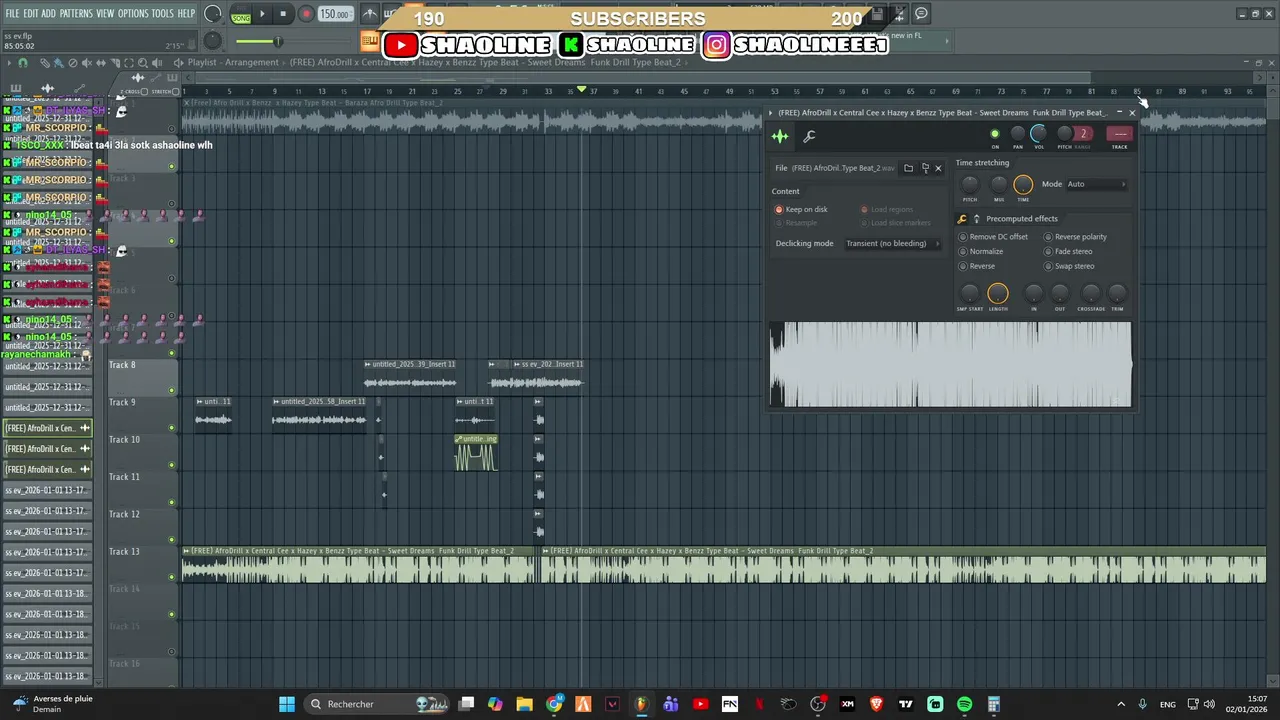The height and width of the screenshot is (720, 1280).
Task: Toggle the sampler ON LED
Action: tap(994, 134)
